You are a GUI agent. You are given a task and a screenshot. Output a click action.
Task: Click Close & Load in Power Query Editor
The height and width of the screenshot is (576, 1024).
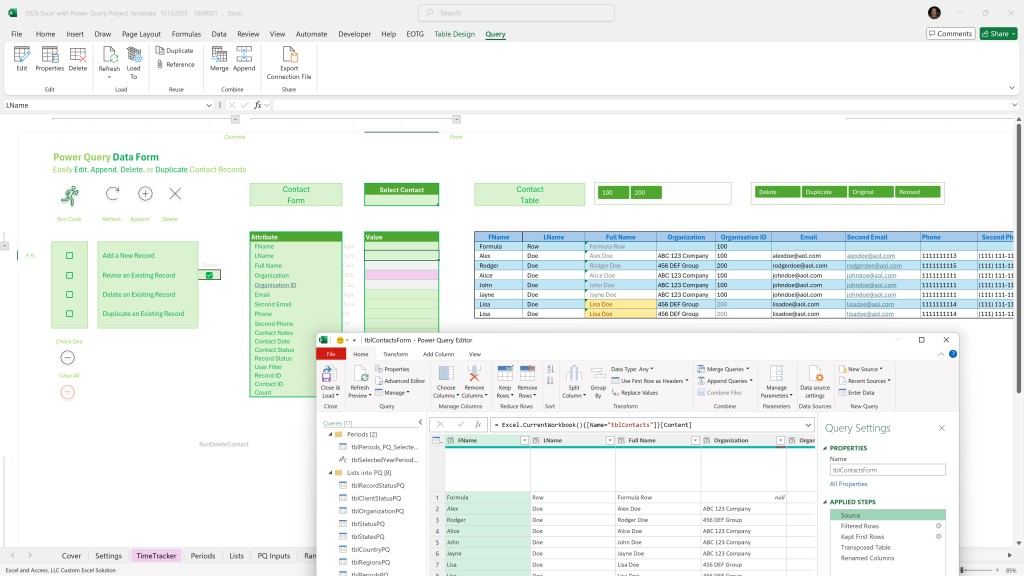click(x=330, y=382)
